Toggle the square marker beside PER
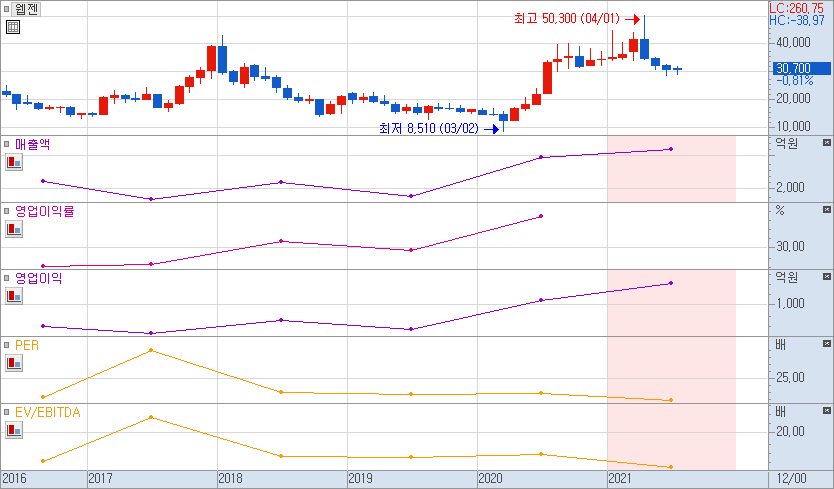Screen dimensions: 834x489 pyautogui.click(x=6, y=345)
